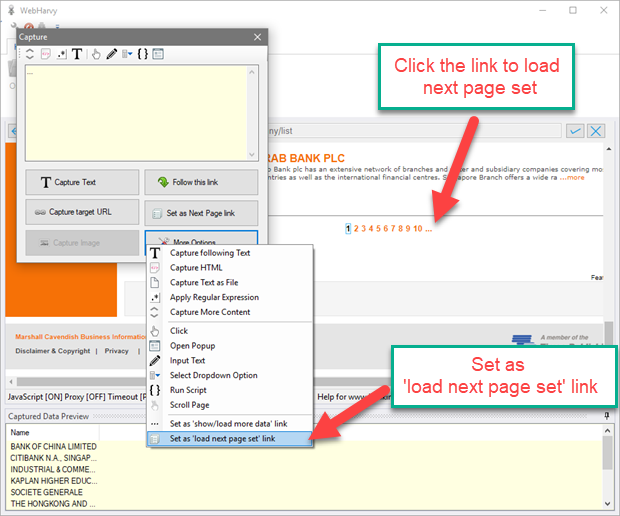620x516 pixels.
Task: Click the hand pointer Click icon
Action: coord(96,54)
